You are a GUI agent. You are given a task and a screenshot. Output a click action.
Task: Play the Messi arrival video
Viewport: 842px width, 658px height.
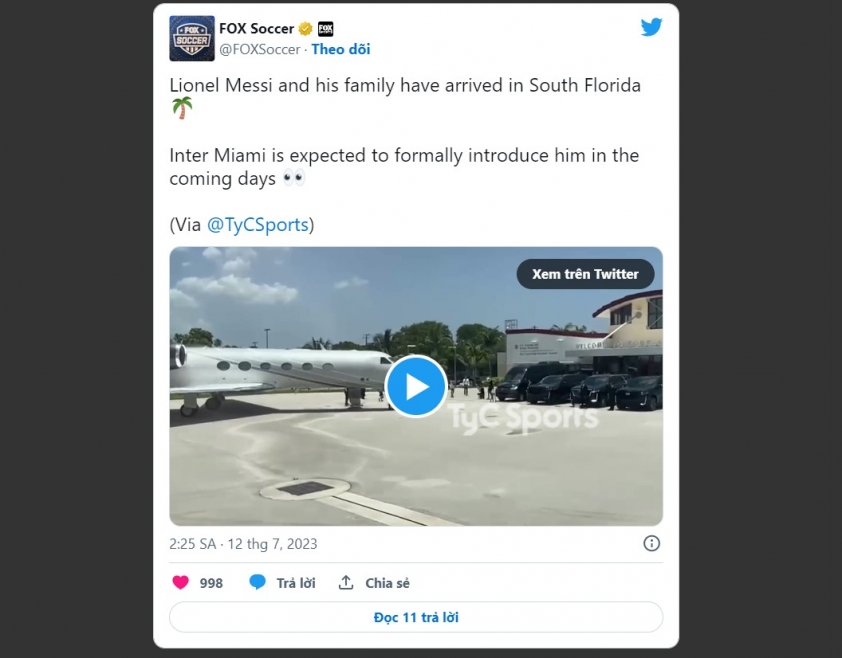[x=416, y=386]
